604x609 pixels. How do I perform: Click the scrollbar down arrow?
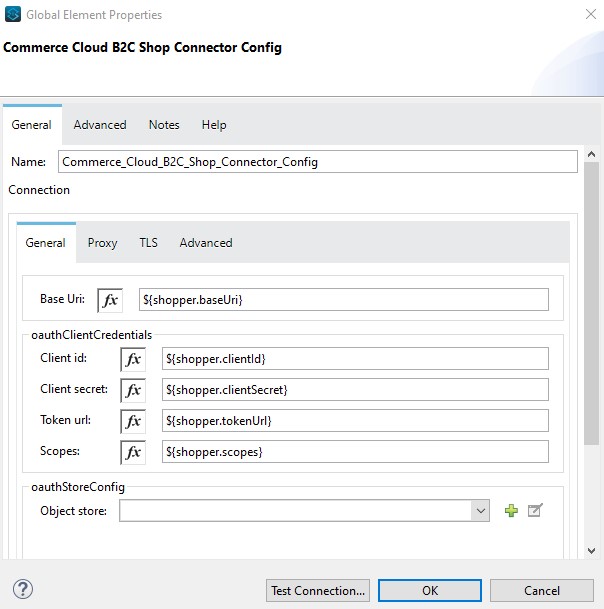(x=592, y=550)
